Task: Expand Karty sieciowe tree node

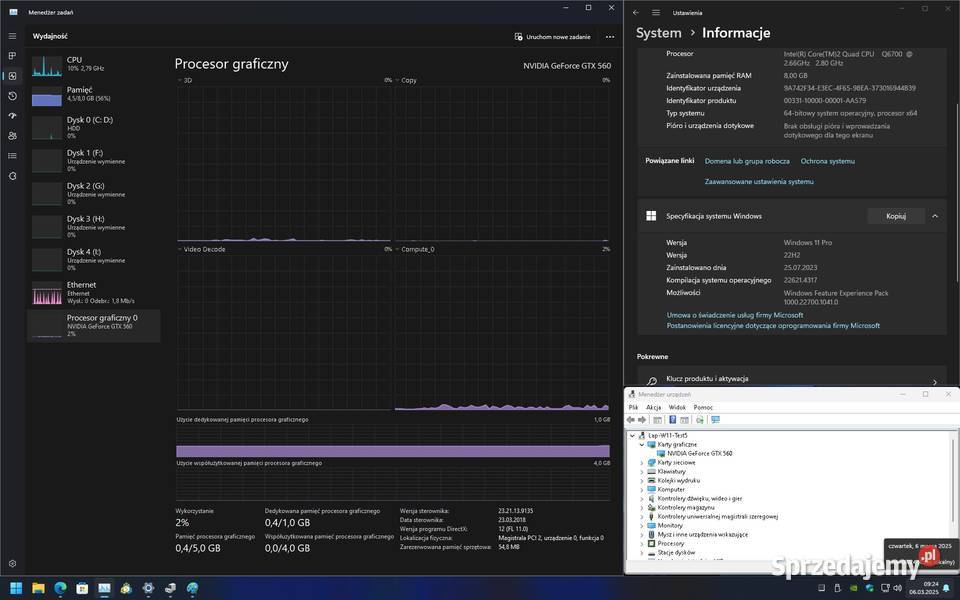Action: click(642, 463)
